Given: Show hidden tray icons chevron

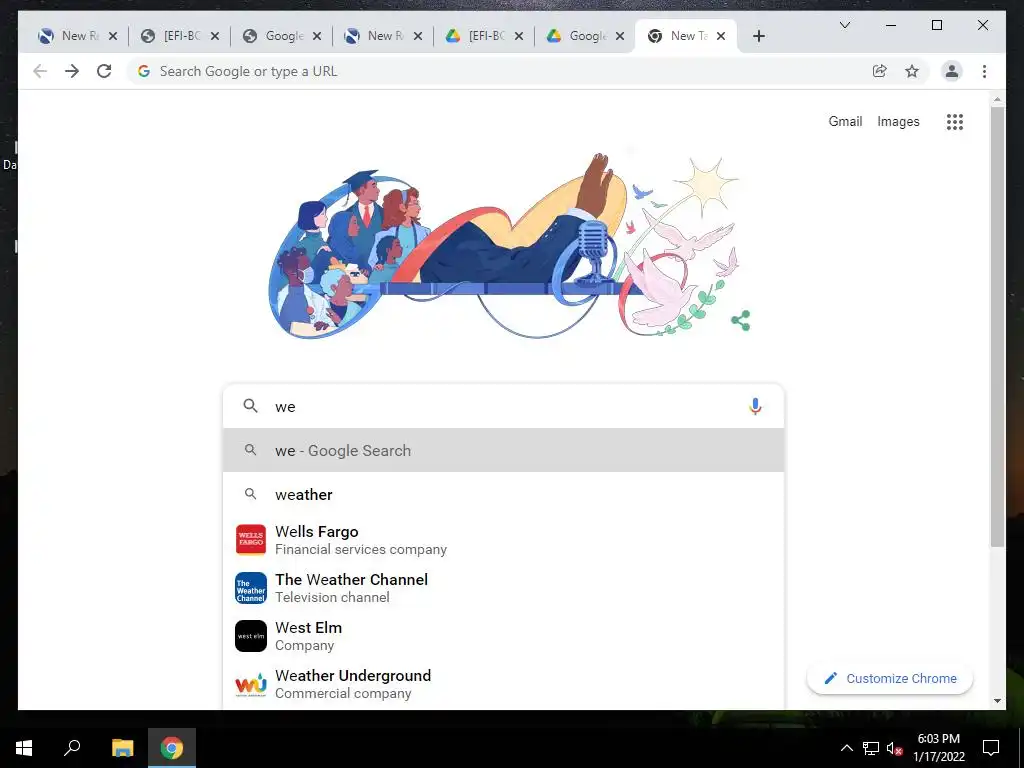Looking at the screenshot, I should coord(846,748).
